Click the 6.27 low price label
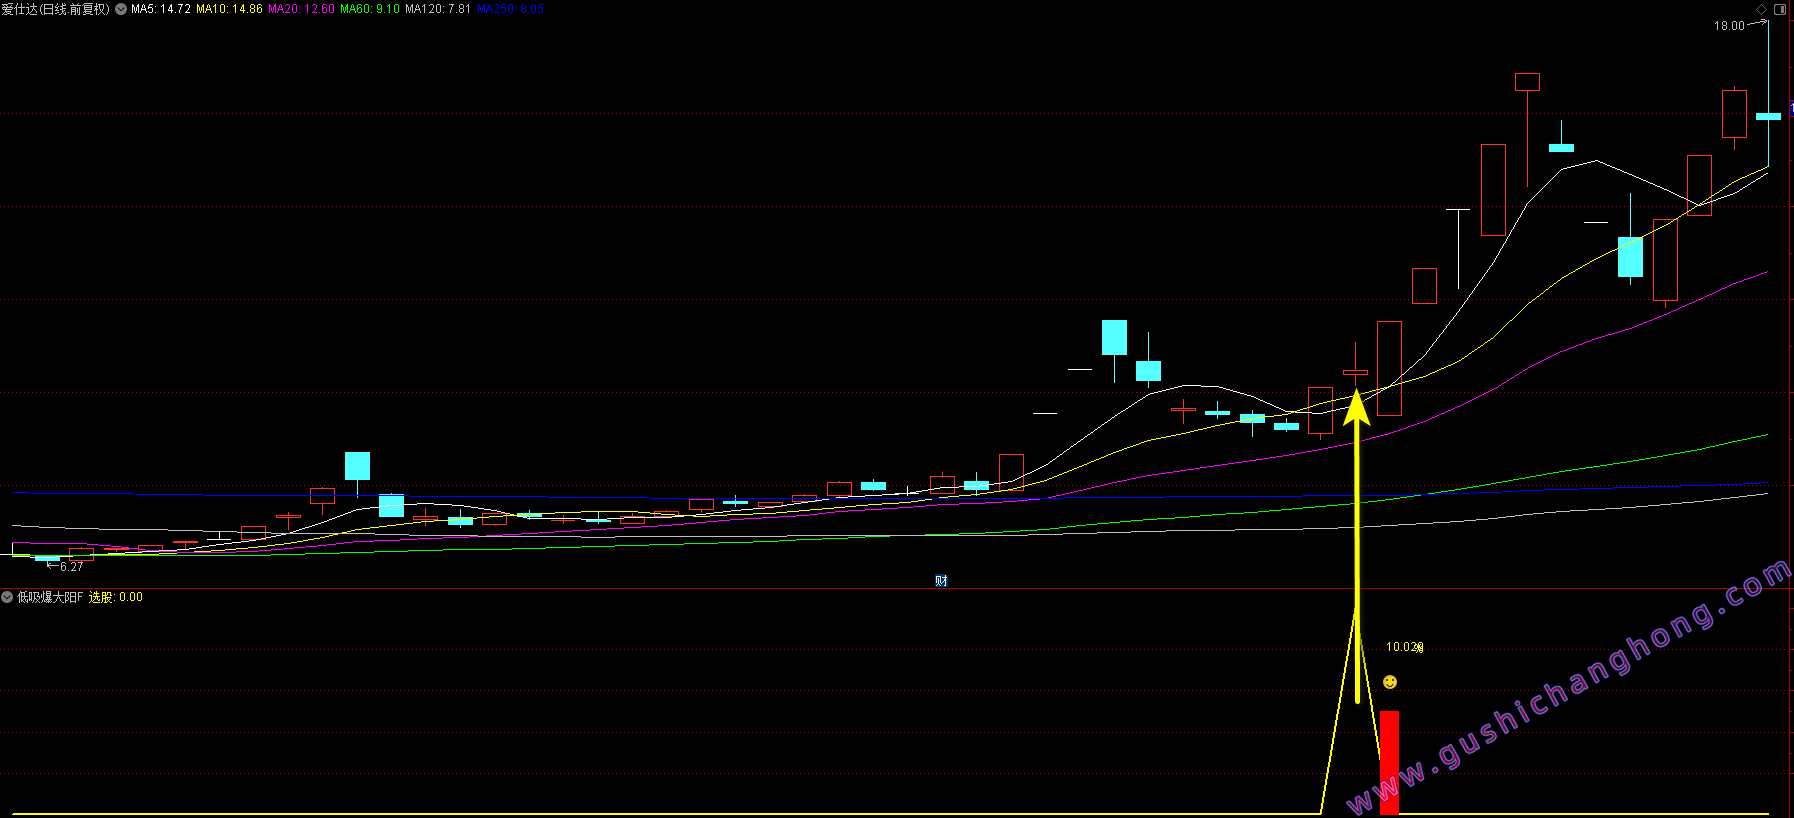 click(72, 567)
